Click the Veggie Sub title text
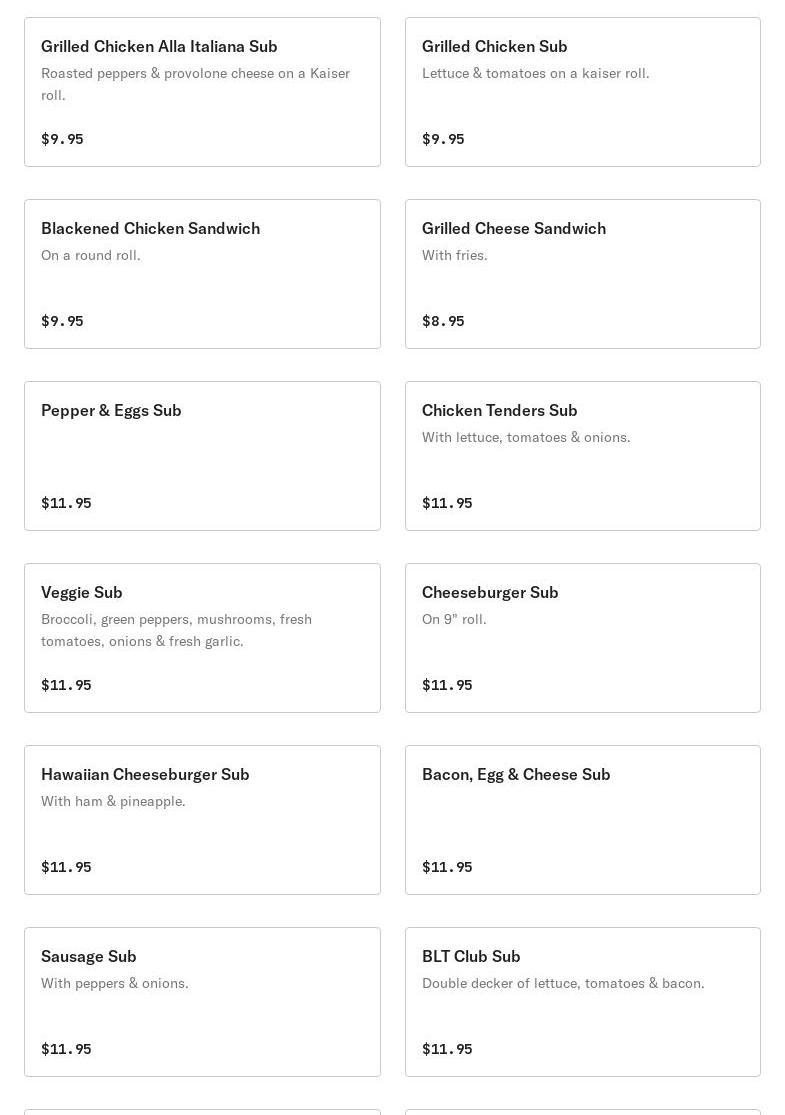 coord(82,593)
